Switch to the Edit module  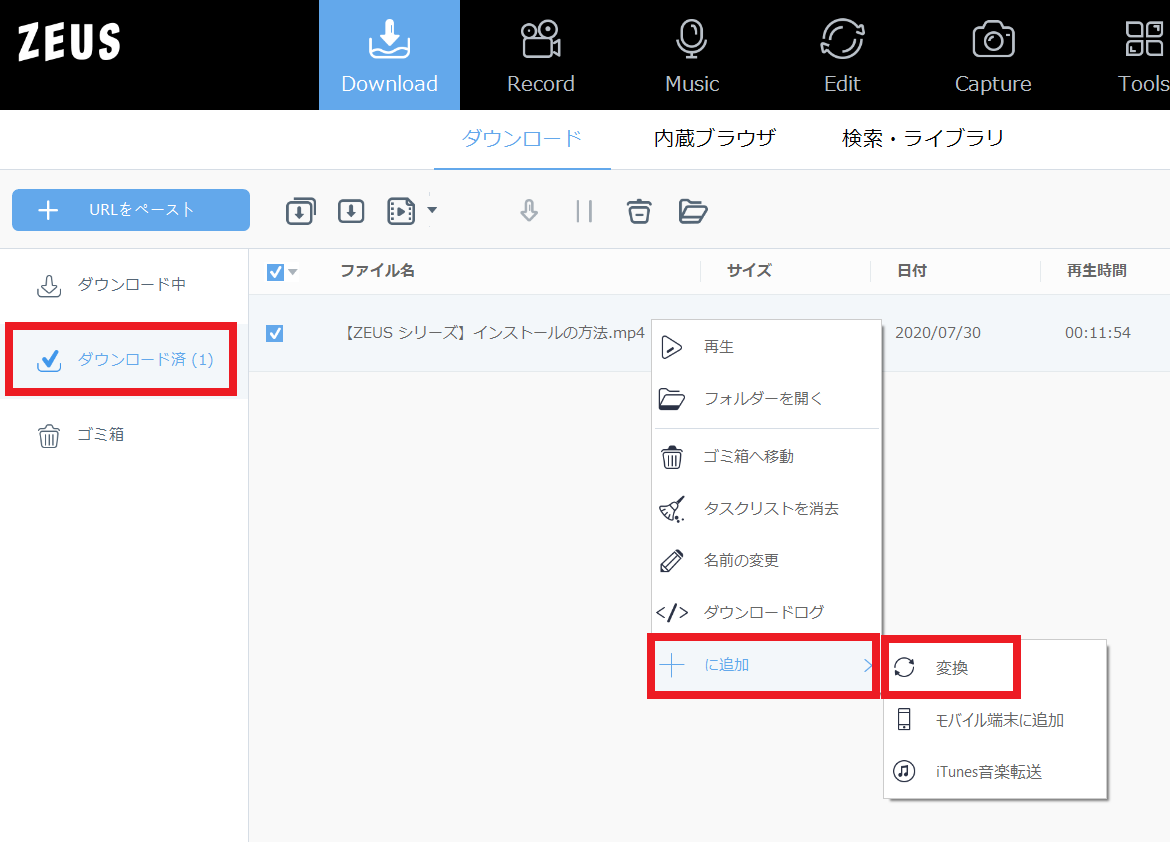842,56
